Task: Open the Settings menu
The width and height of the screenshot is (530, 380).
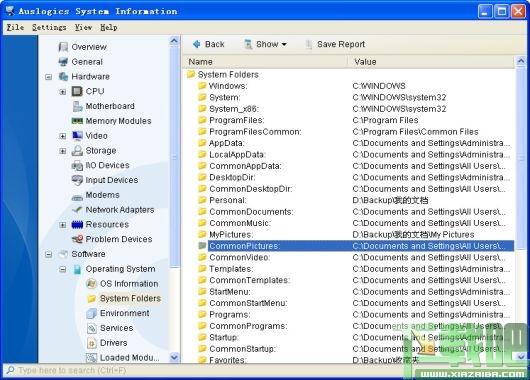Action: coord(49,27)
